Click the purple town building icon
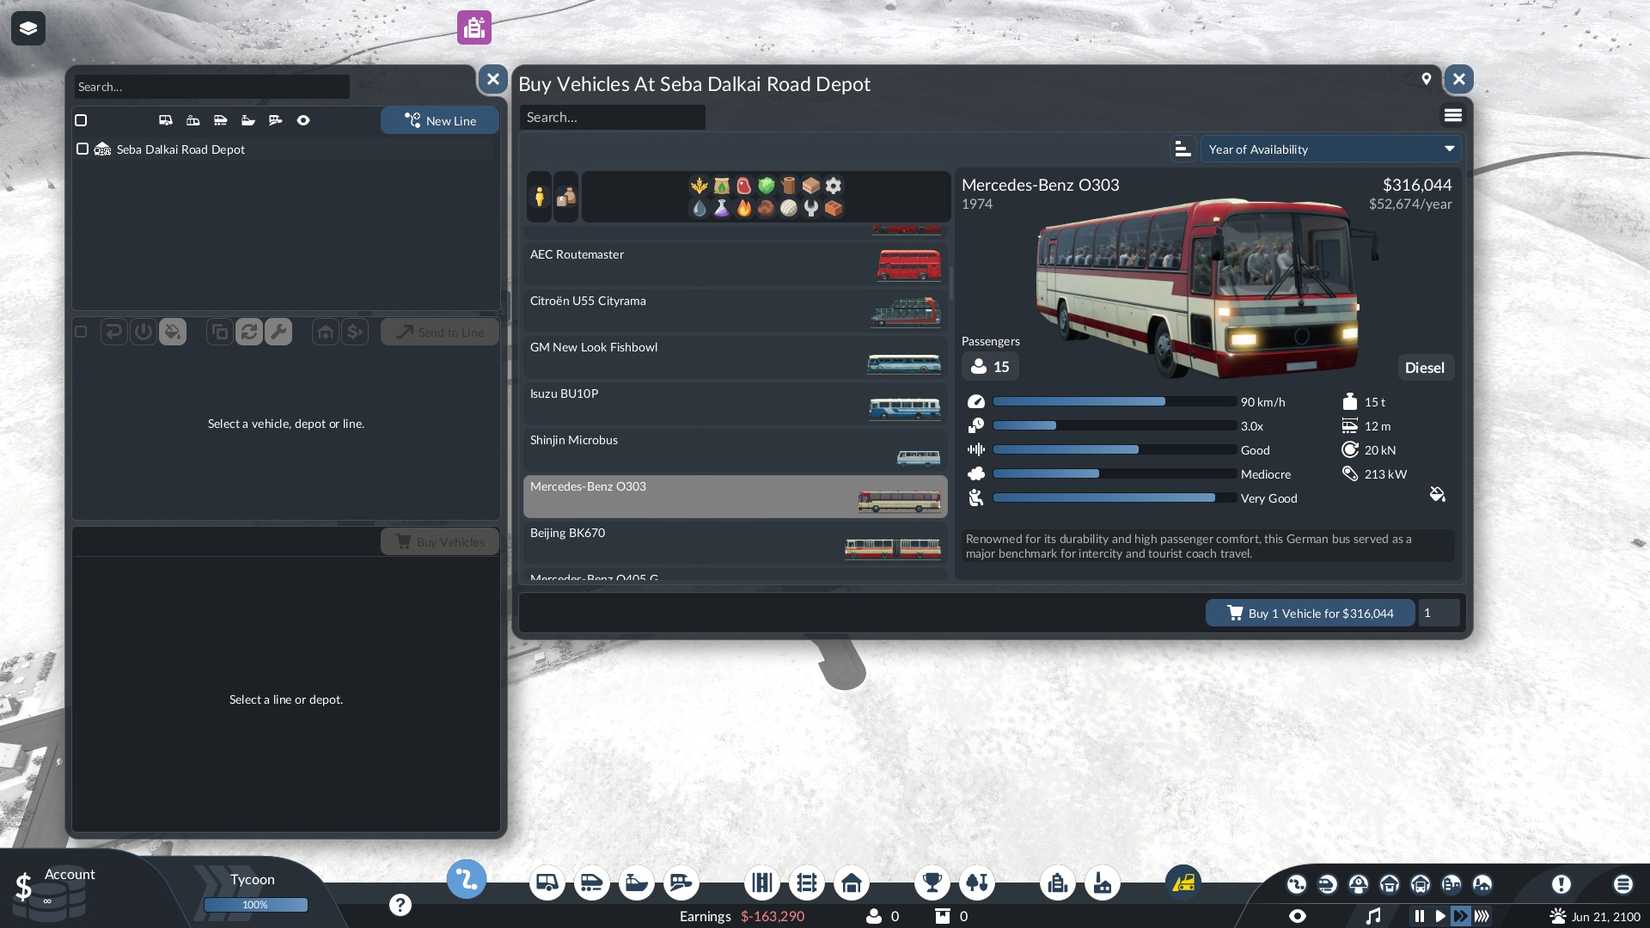Image resolution: width=1650 pixels, height=928 pixels. (x=474, y=27)
